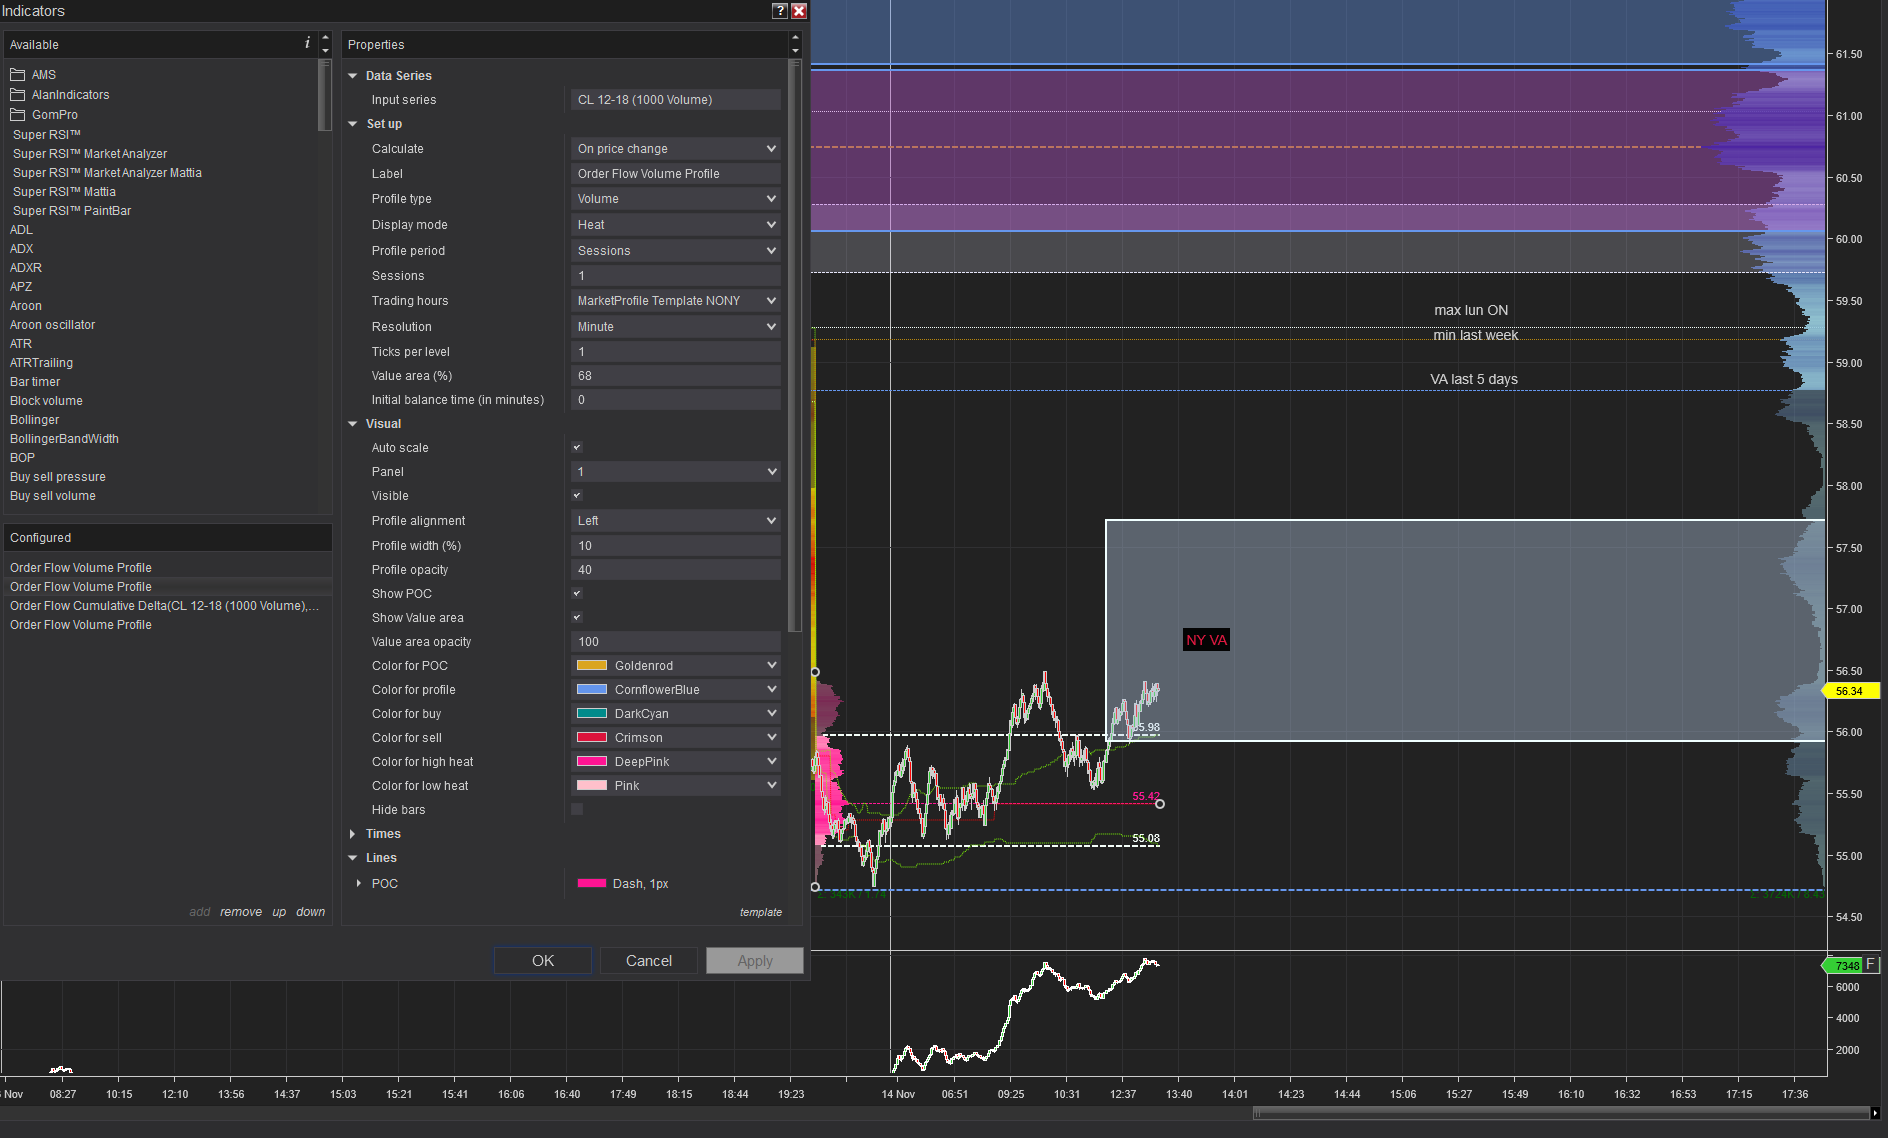
Task: Click the up link
Action: coord(279,912)
